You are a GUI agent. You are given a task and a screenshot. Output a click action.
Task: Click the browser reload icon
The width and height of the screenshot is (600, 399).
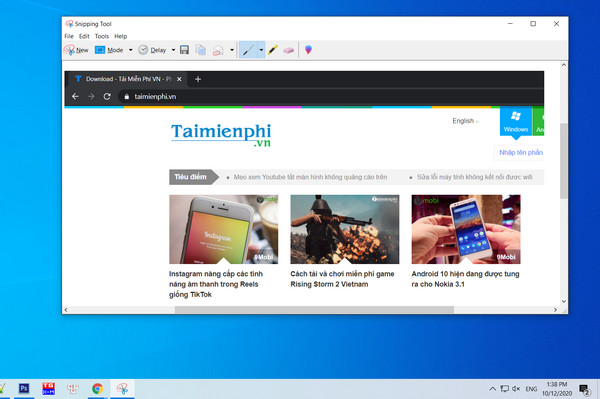click(107, 96)
